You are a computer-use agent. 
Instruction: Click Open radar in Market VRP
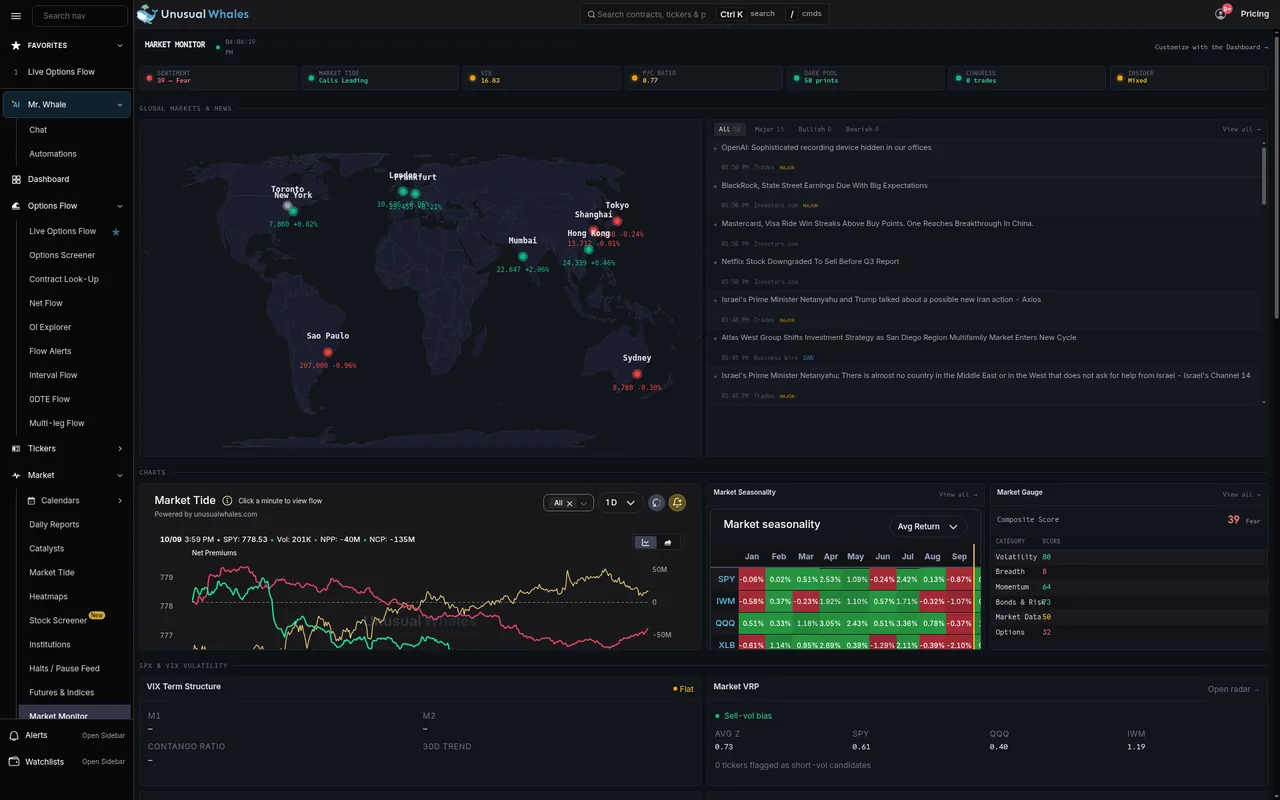tap(1234, 689)
